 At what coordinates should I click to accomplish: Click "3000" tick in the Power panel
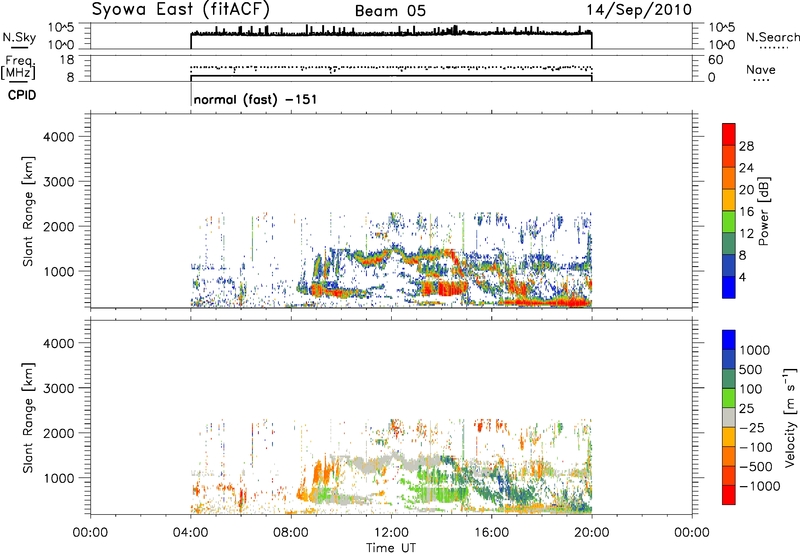[x=58, y=182]
